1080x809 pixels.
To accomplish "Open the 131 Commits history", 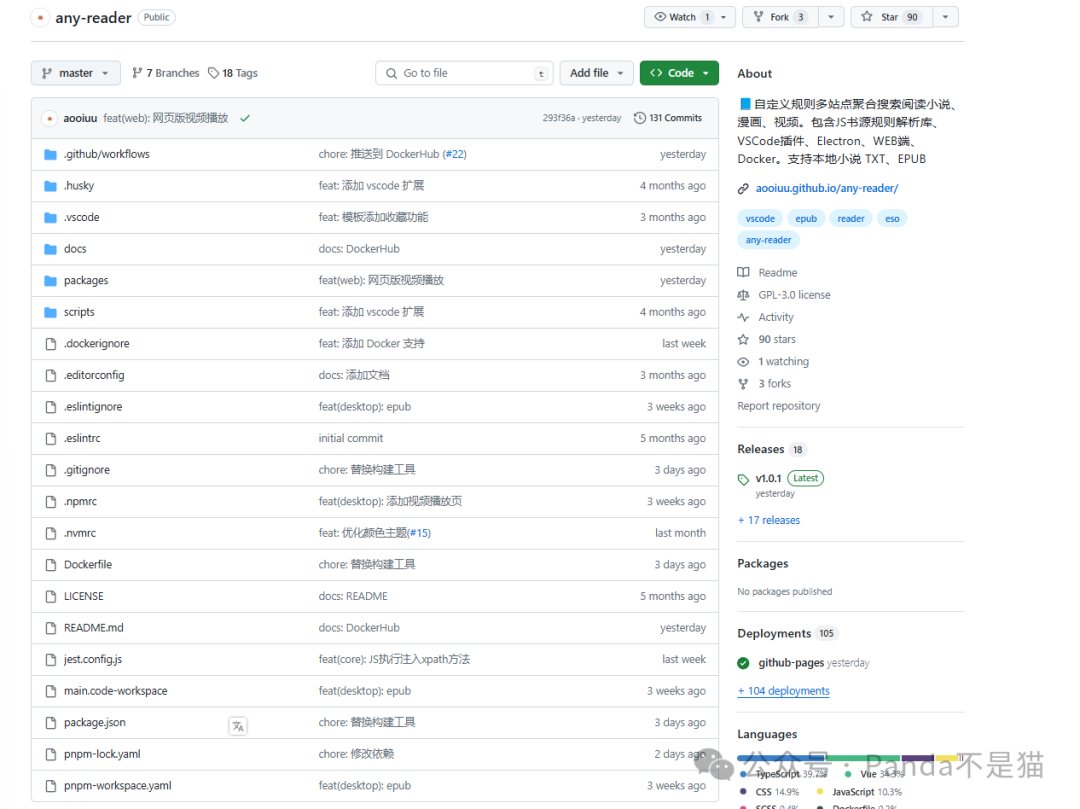I will point(668,118).
